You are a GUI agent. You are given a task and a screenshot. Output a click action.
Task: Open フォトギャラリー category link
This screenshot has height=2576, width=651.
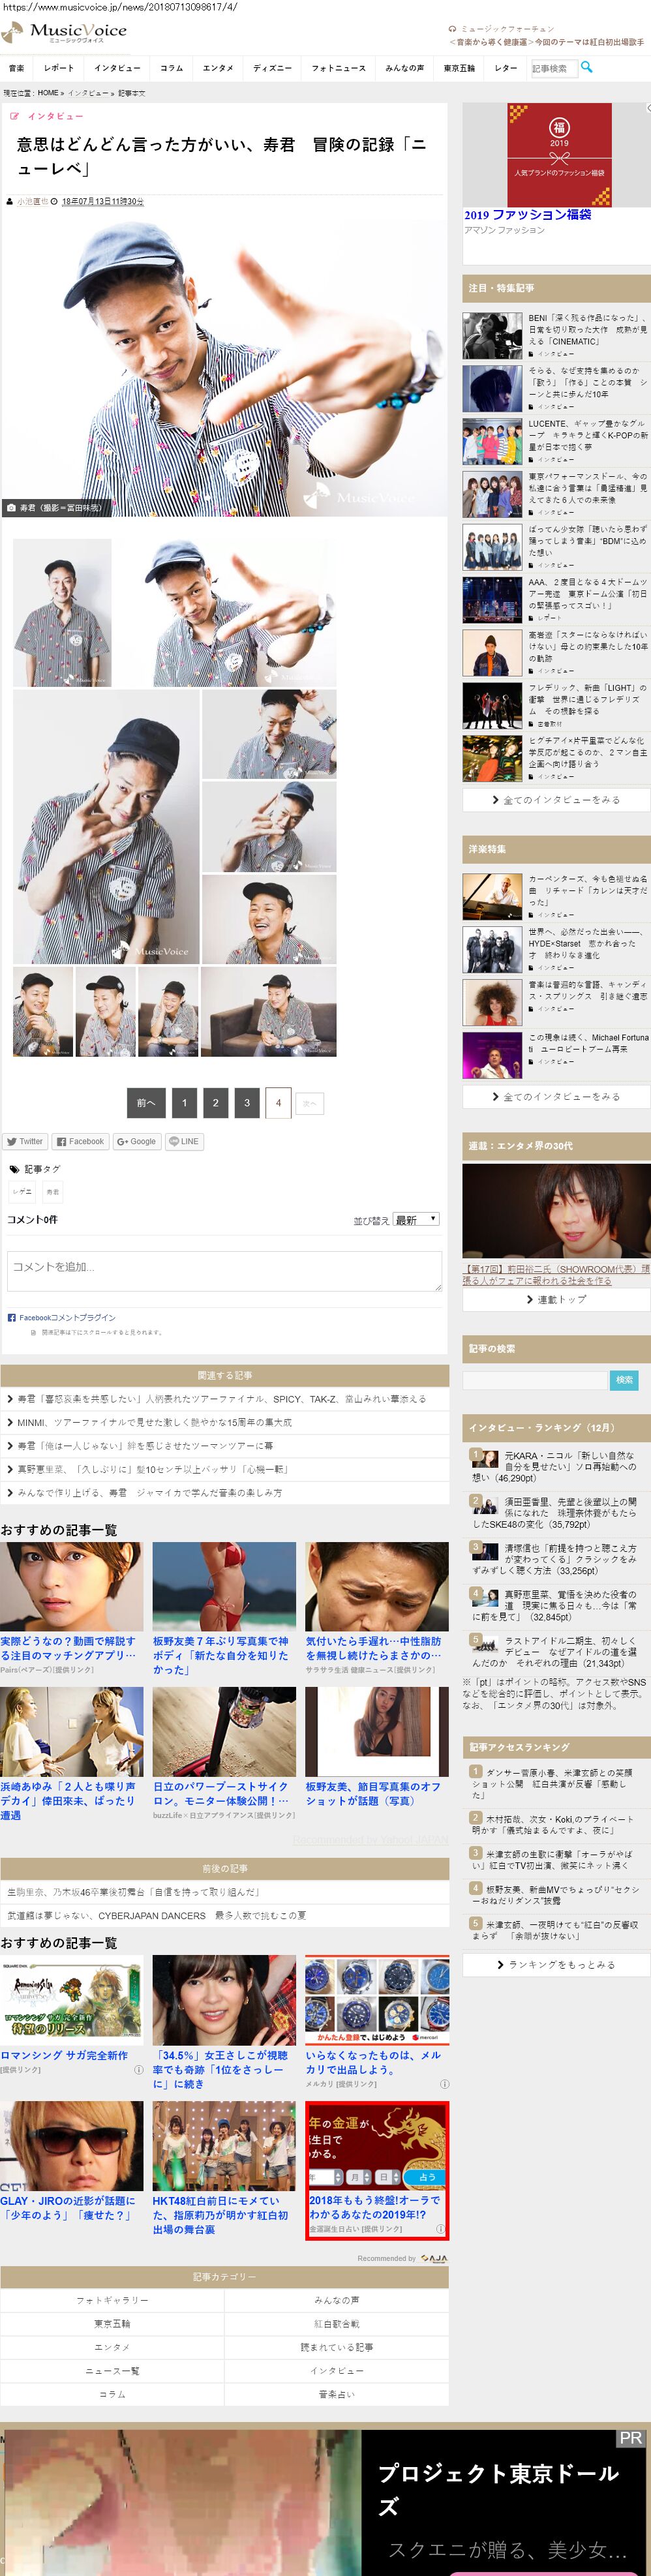pos(112,2300)
